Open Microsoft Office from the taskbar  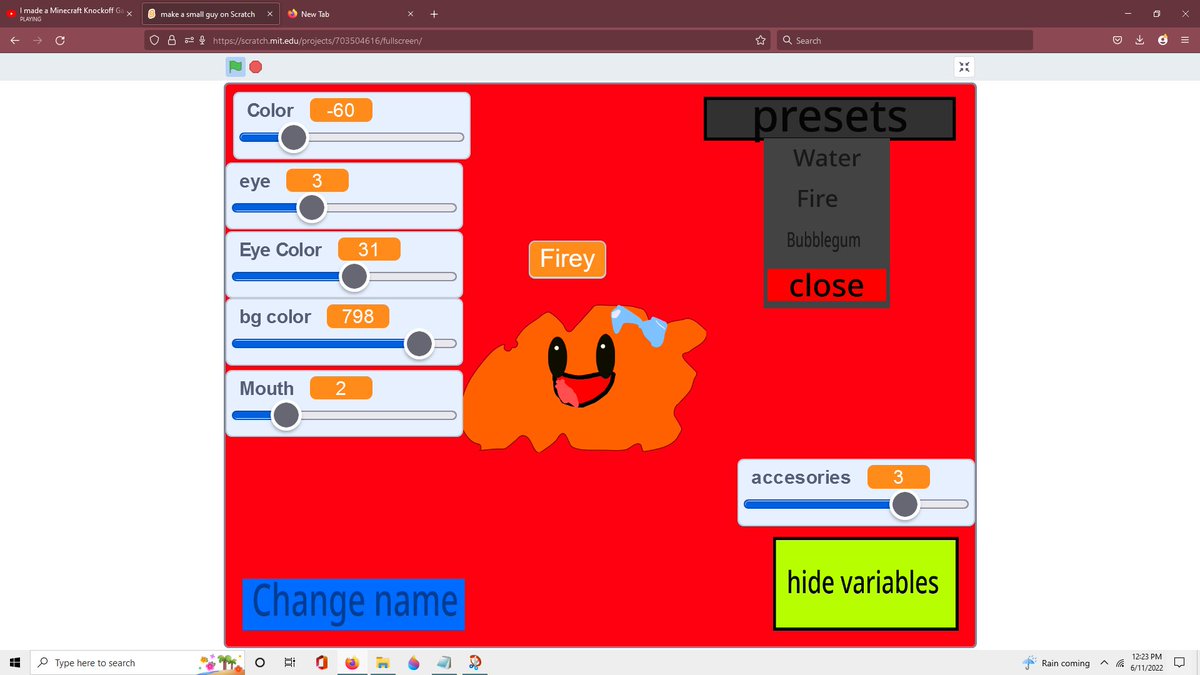coord(321,662)
